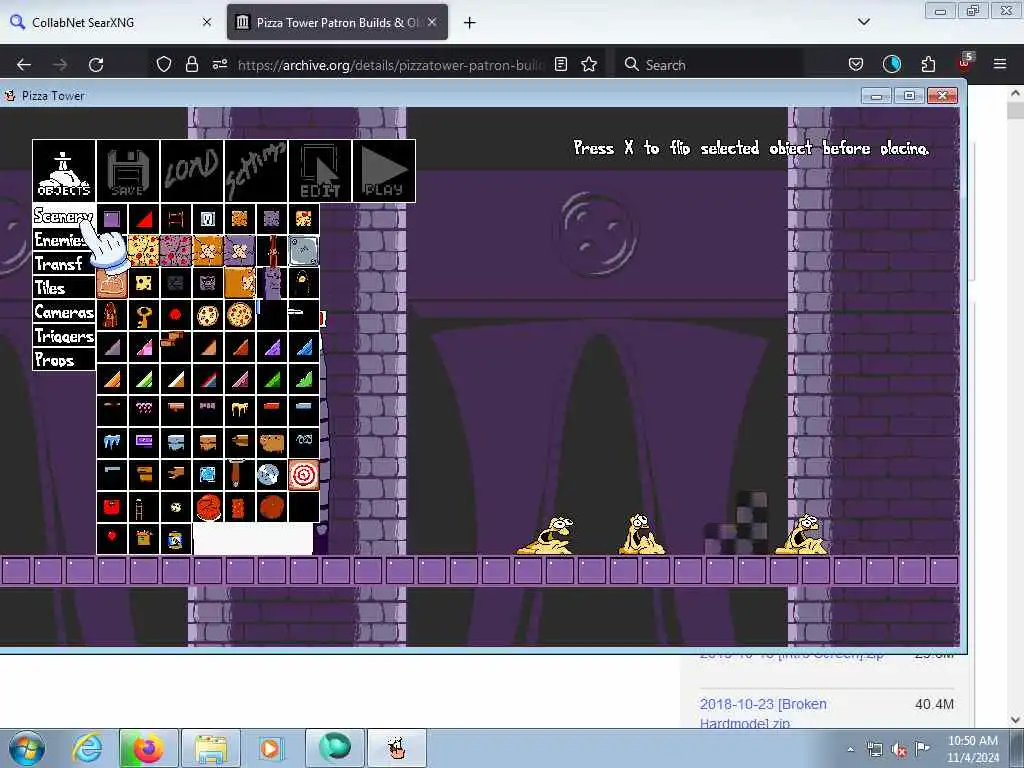Switch to Edit cursor mode
This screenshot has height=768, width=1024.
click(x=320, y=171)
